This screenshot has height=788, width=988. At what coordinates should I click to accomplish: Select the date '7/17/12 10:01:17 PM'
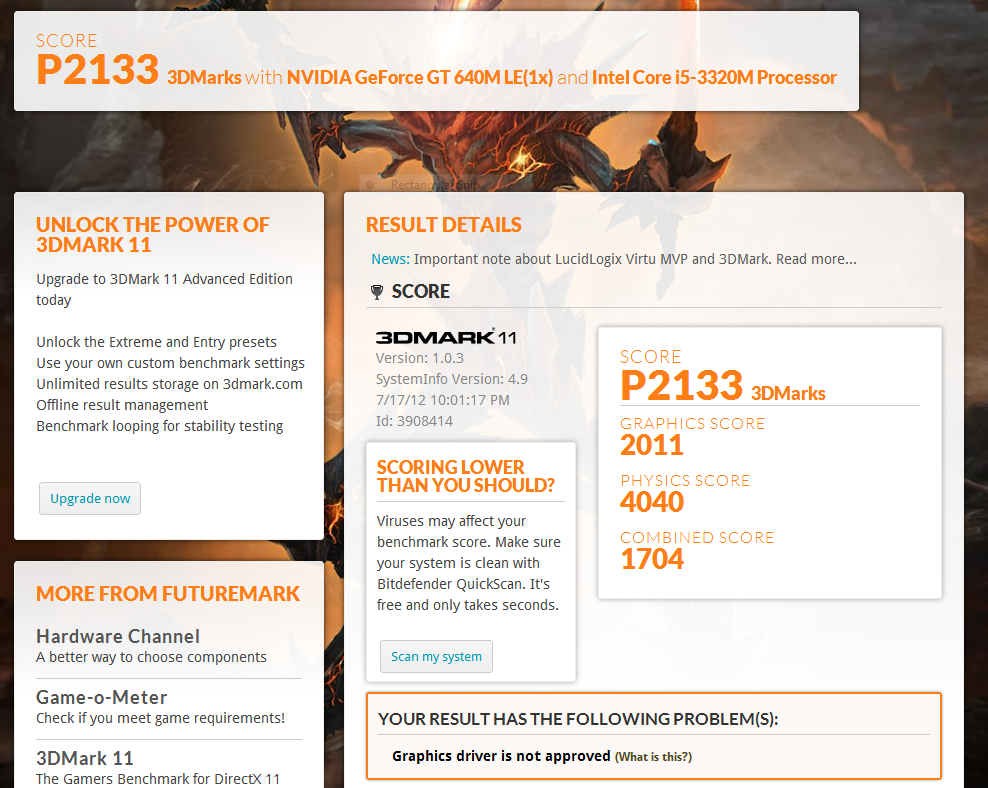coord(442,400)
